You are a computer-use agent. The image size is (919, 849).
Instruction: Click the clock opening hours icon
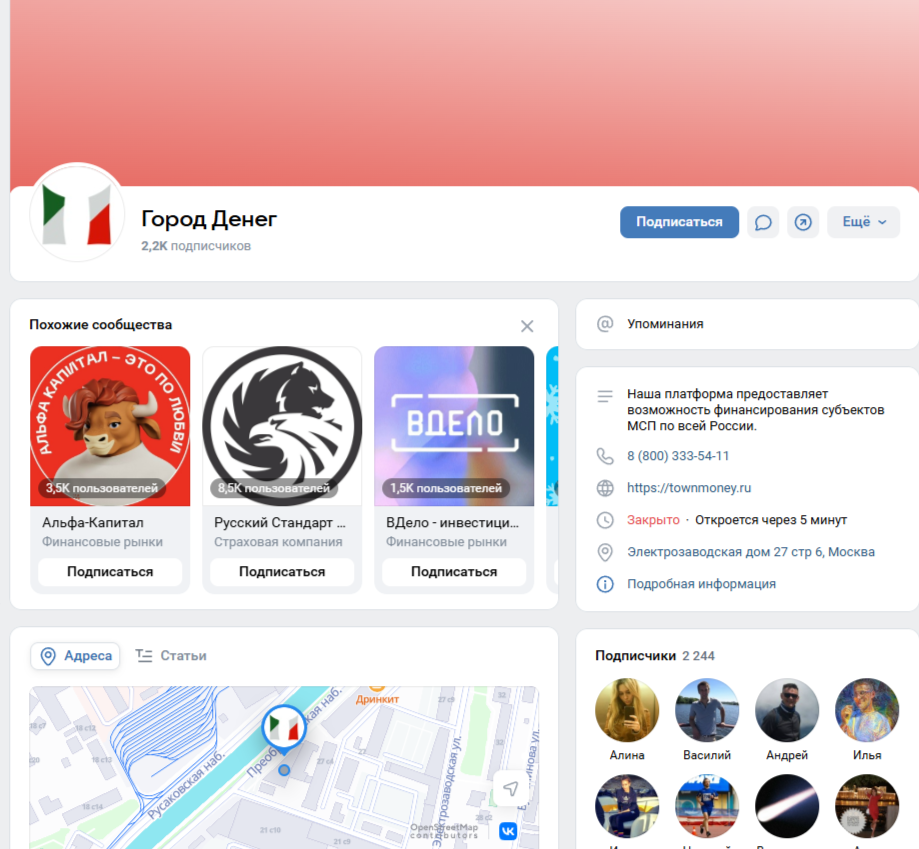coord(605,520)
